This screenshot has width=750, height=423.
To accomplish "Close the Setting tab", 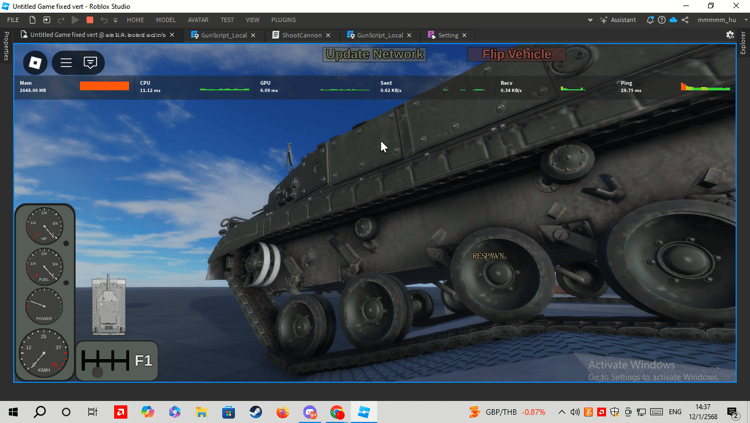I will (464, 35).
